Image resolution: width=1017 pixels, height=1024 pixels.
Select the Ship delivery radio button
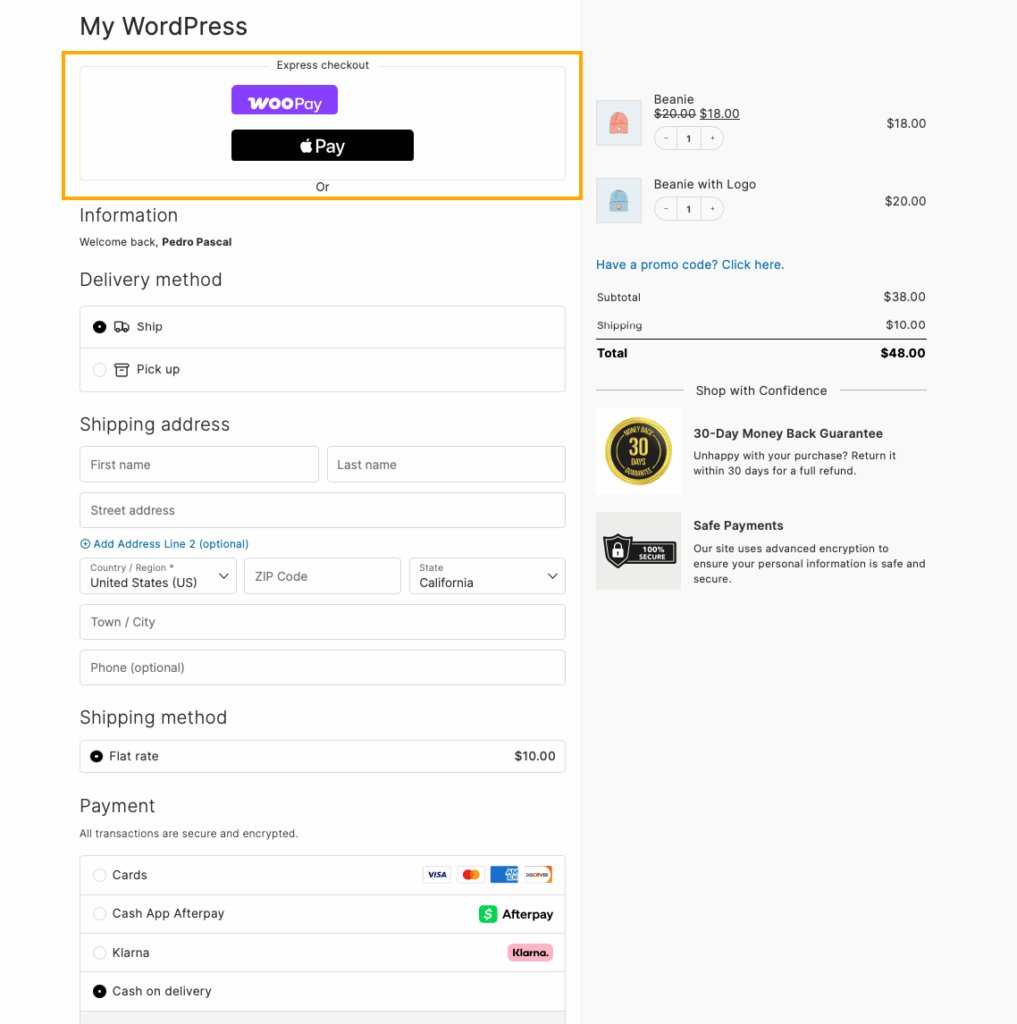point(99,327)
